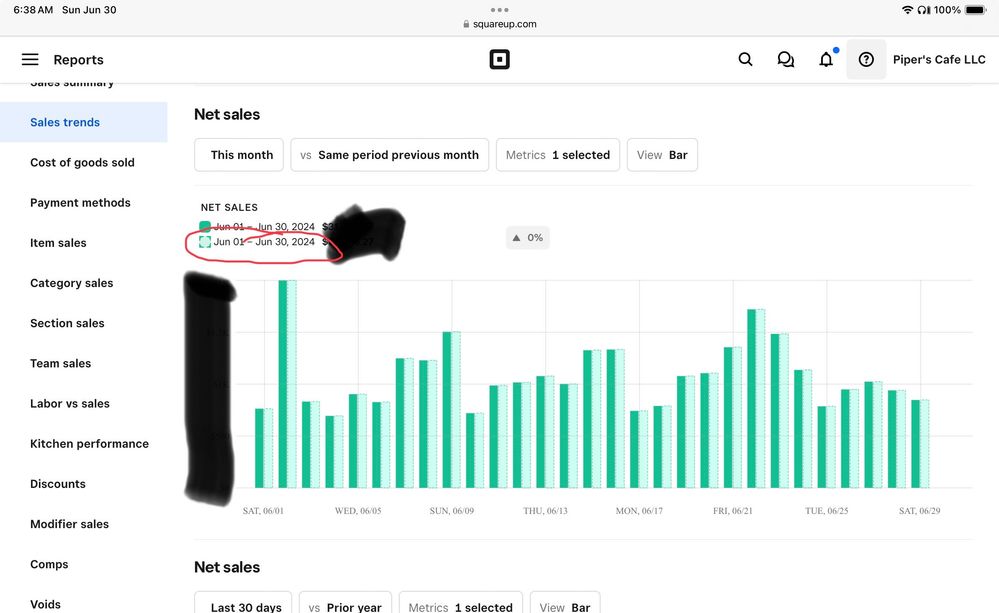Viewport: 999px width, 613px height.
Task: Open the This month date range dropdown
Action: pos(240,155)
